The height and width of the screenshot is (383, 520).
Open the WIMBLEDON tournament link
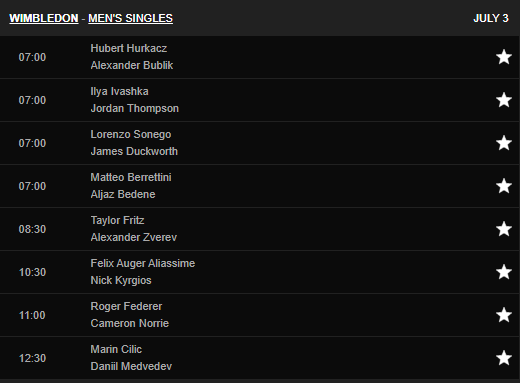[x=44, y=18]
